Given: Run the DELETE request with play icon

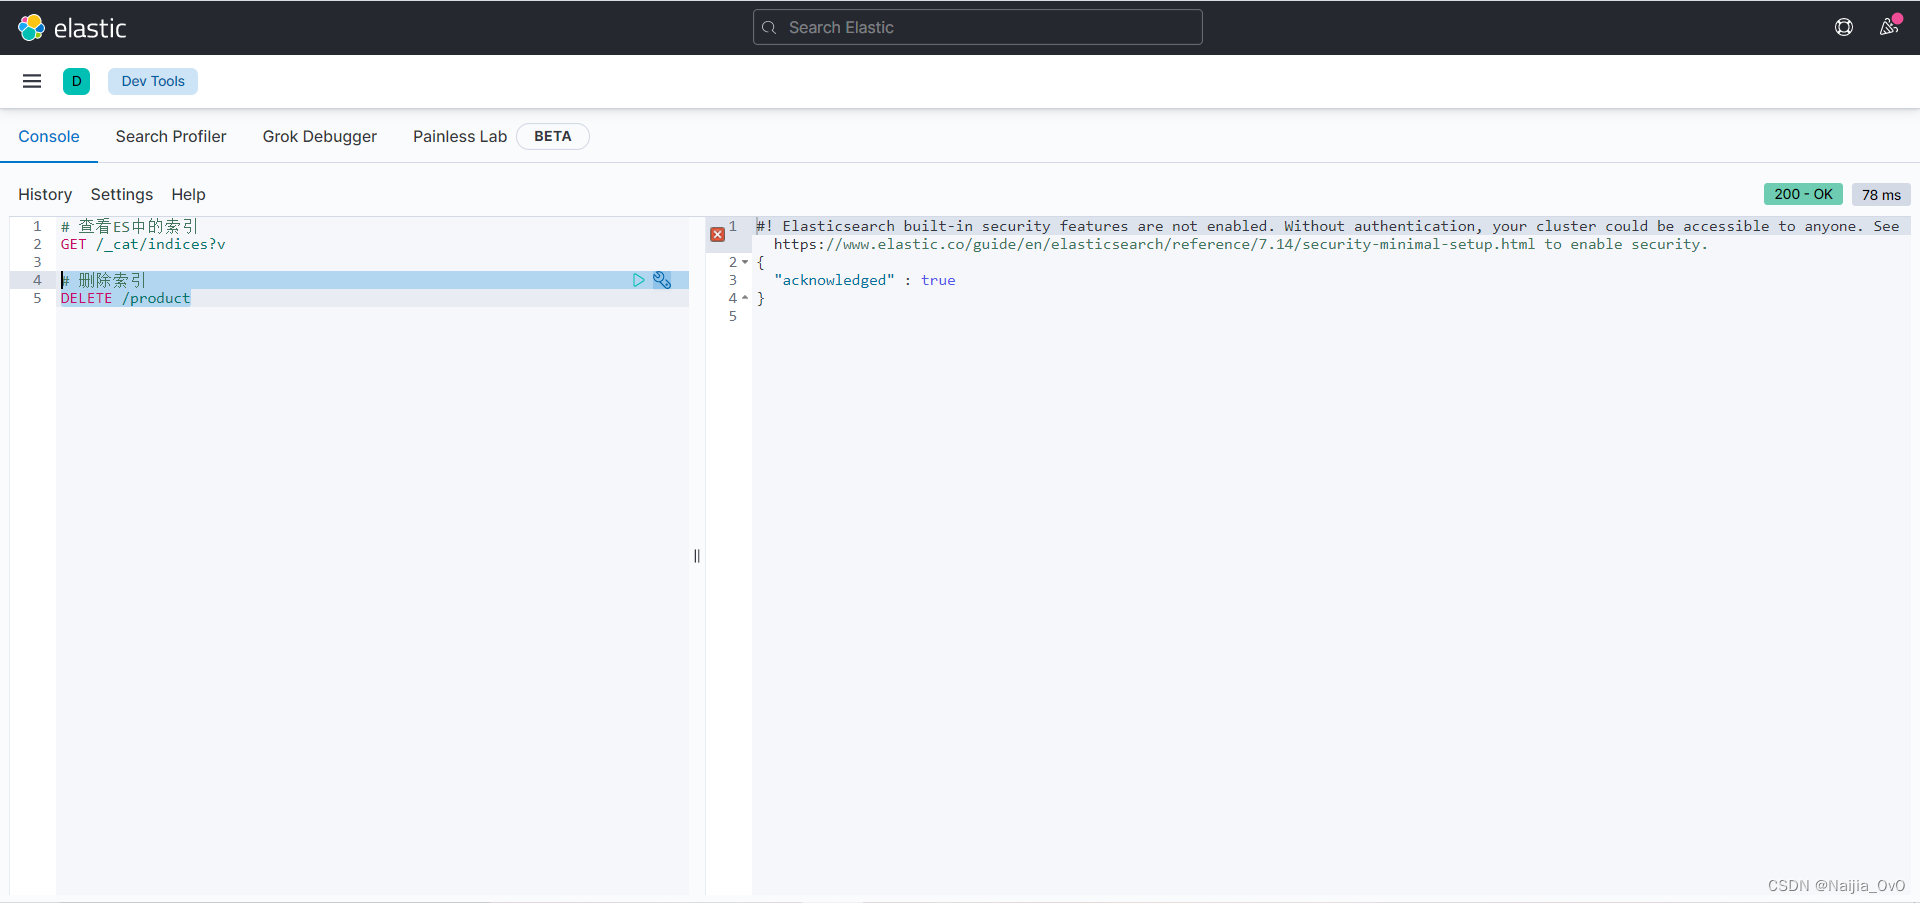Looking at the screenshot, I should (638, 280).
